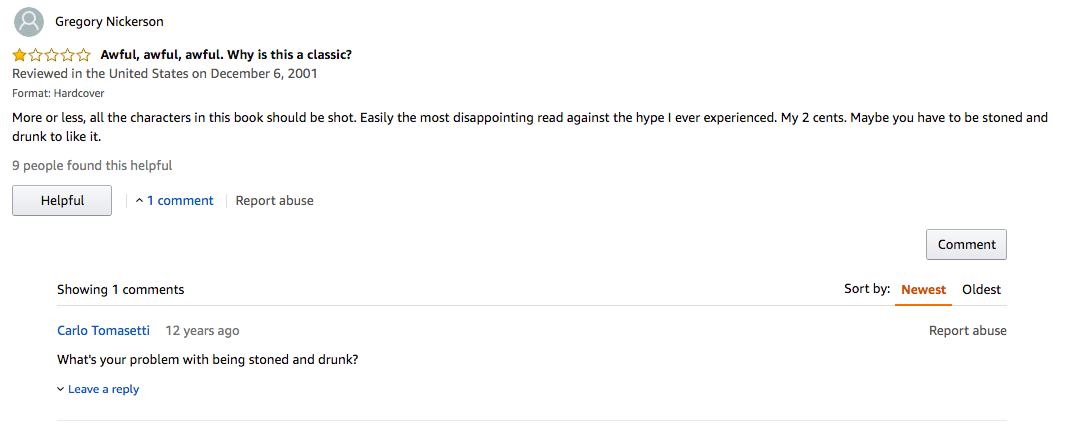1069x438 pixels.
Task: Click the last empty star in the rating
Action: click(84, 55)
